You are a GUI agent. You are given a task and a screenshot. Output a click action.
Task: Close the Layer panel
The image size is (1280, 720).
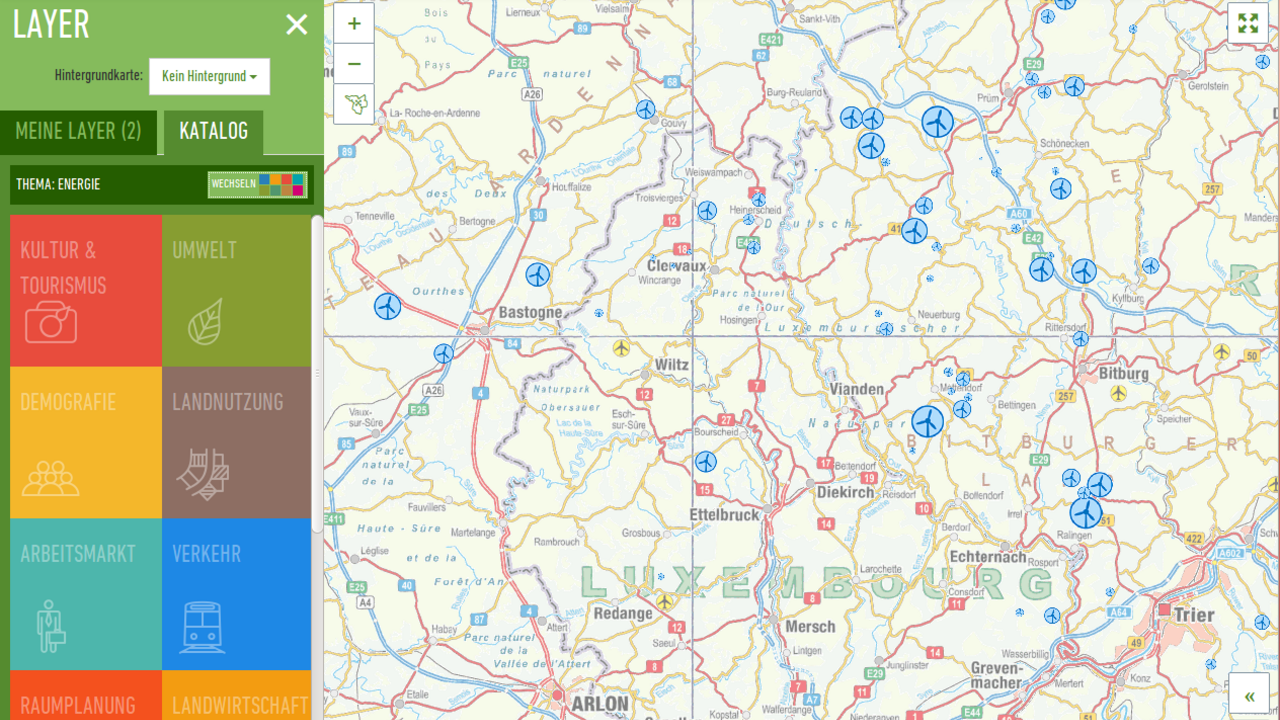[x=297, y=25]
